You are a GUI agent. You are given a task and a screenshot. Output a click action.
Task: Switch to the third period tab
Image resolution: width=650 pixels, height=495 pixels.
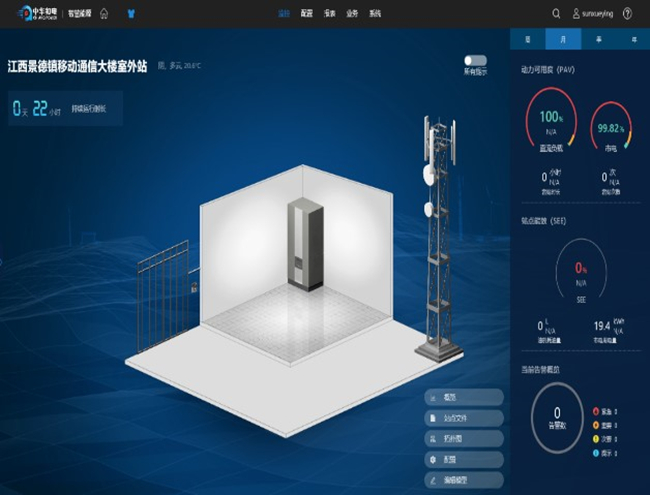click(x=599, y=39)
